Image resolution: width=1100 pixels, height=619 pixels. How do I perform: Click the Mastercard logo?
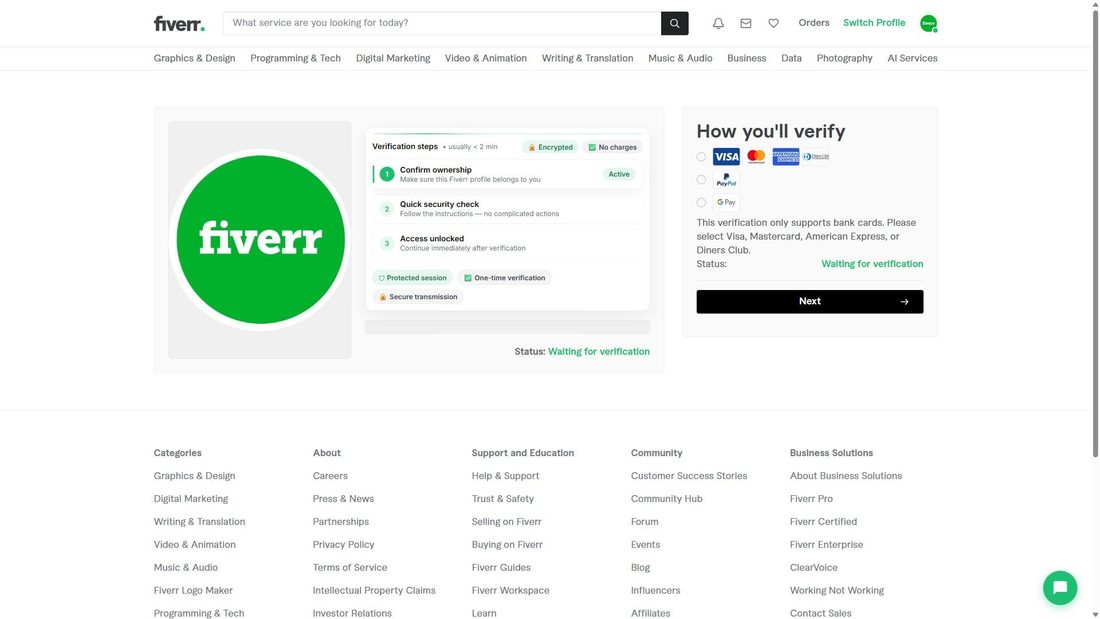pos(756,157)
